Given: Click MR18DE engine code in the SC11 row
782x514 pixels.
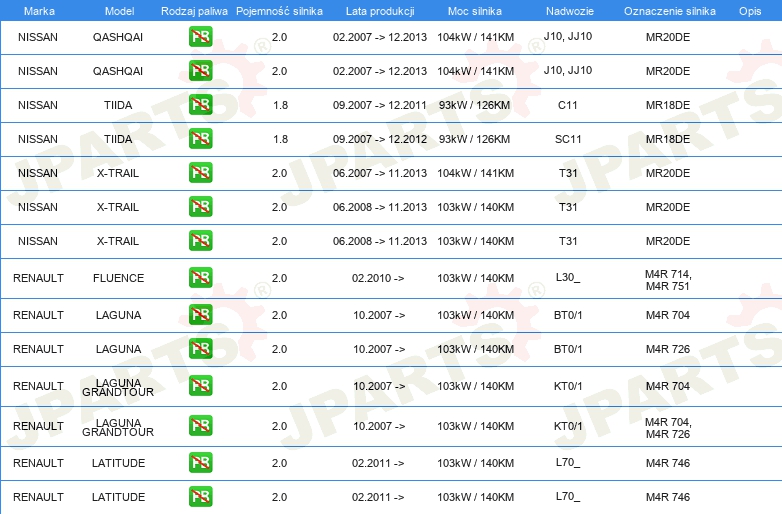Looking at the screenshot, I should pyautogui.click(x=668, y=139).
